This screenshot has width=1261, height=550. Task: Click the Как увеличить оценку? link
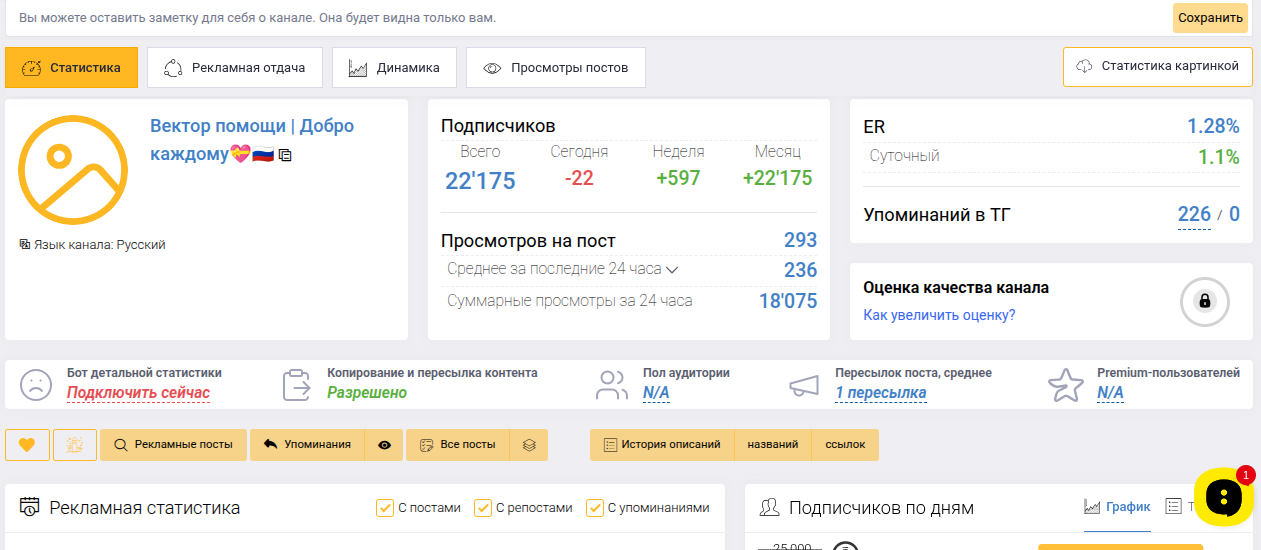tap(939, 315)
